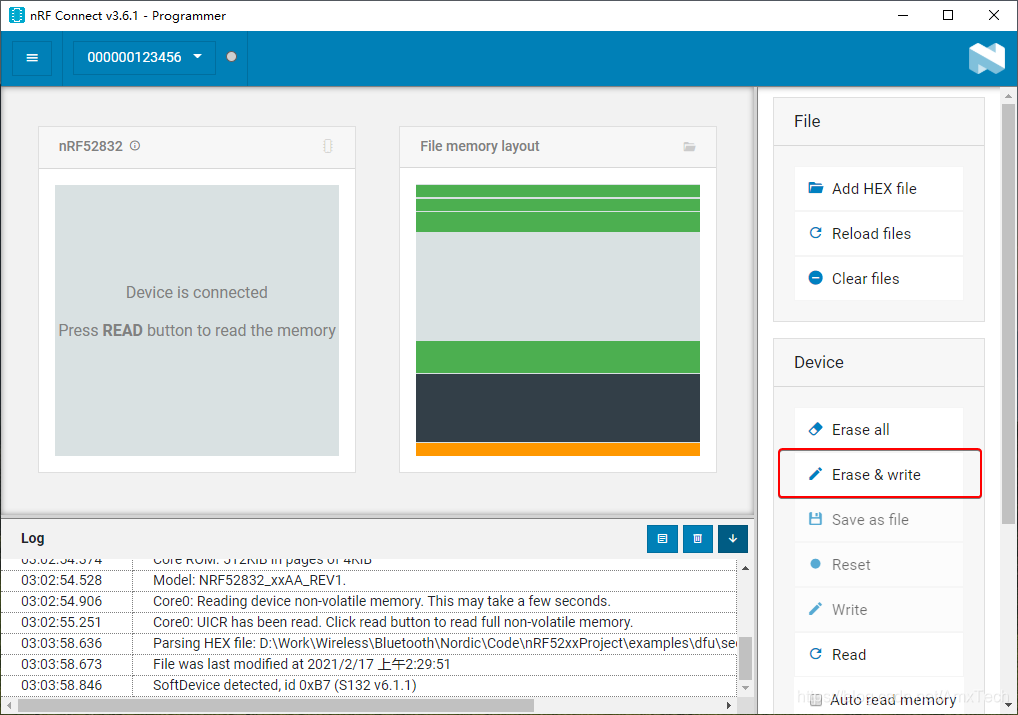Click Save as file button

click(x=878, y=520)
